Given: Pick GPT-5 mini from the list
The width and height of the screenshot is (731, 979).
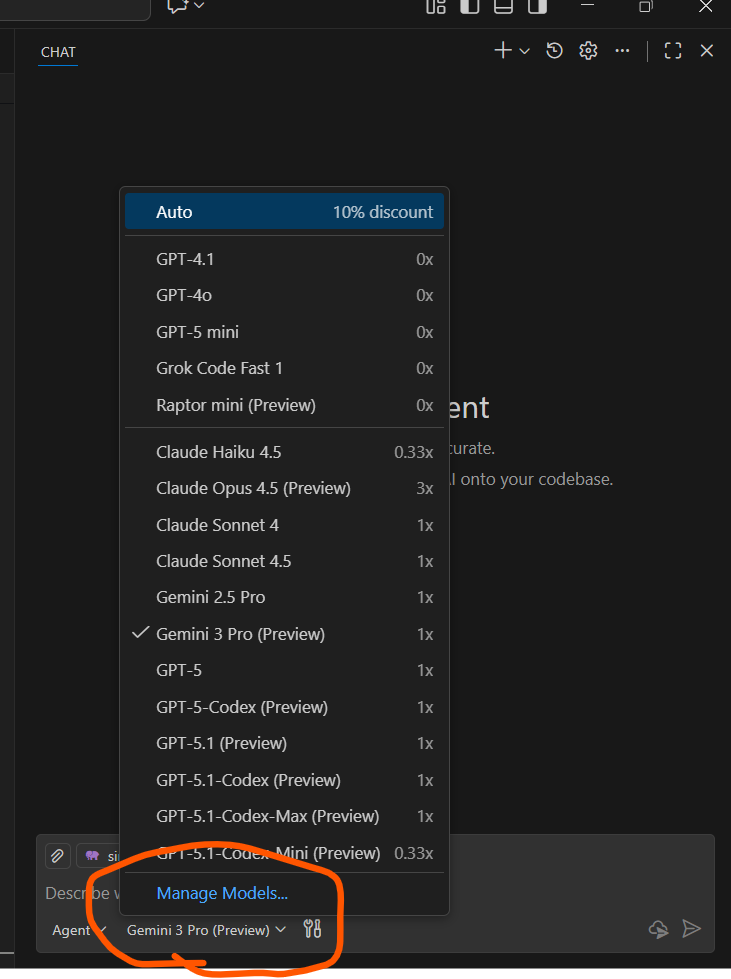Looking at the screenshot, I should pos(198,332).
